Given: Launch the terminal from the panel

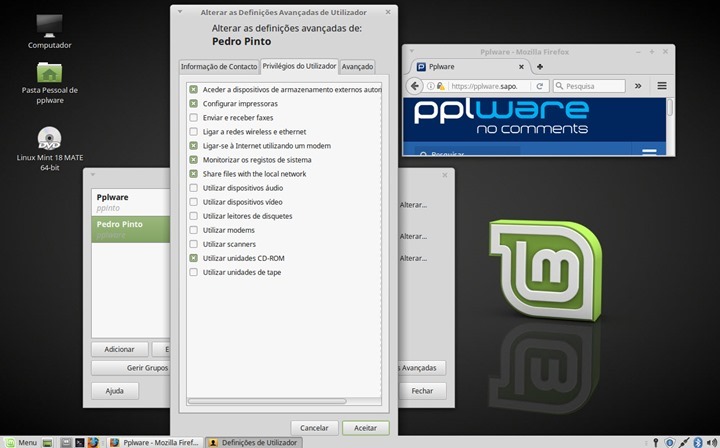Looking at the screenshot, I should click(80, 442).
